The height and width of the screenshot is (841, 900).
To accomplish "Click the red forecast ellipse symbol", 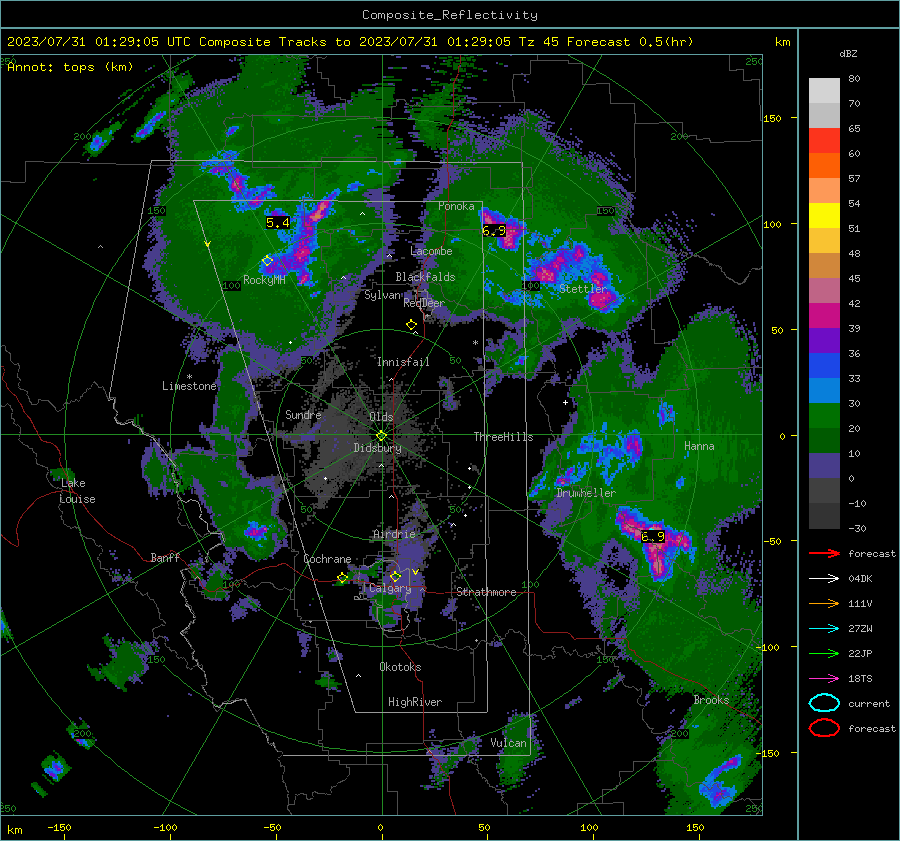I will (x=824, y=728).
